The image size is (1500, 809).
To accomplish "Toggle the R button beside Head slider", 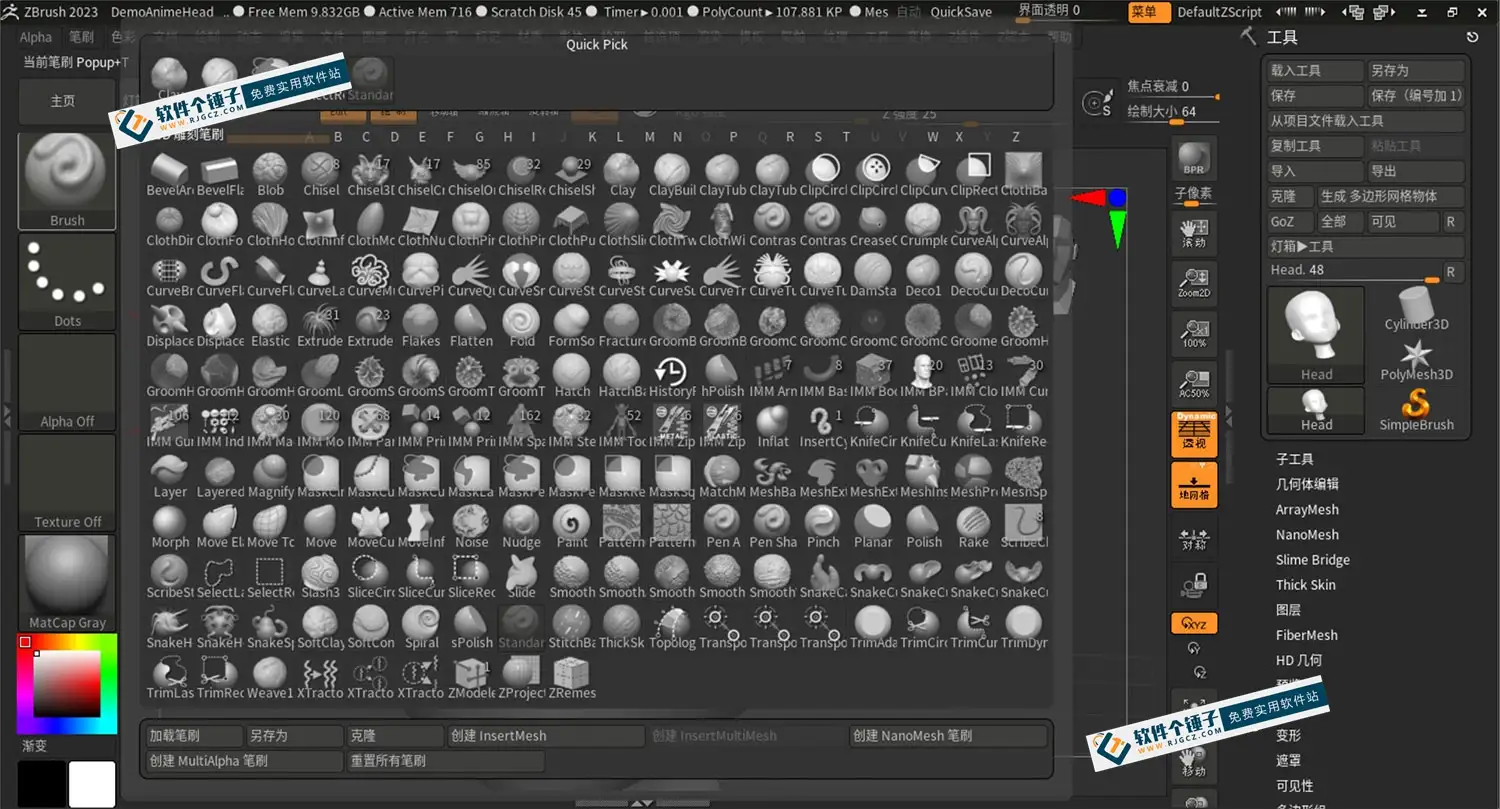I will (1451, 271).
